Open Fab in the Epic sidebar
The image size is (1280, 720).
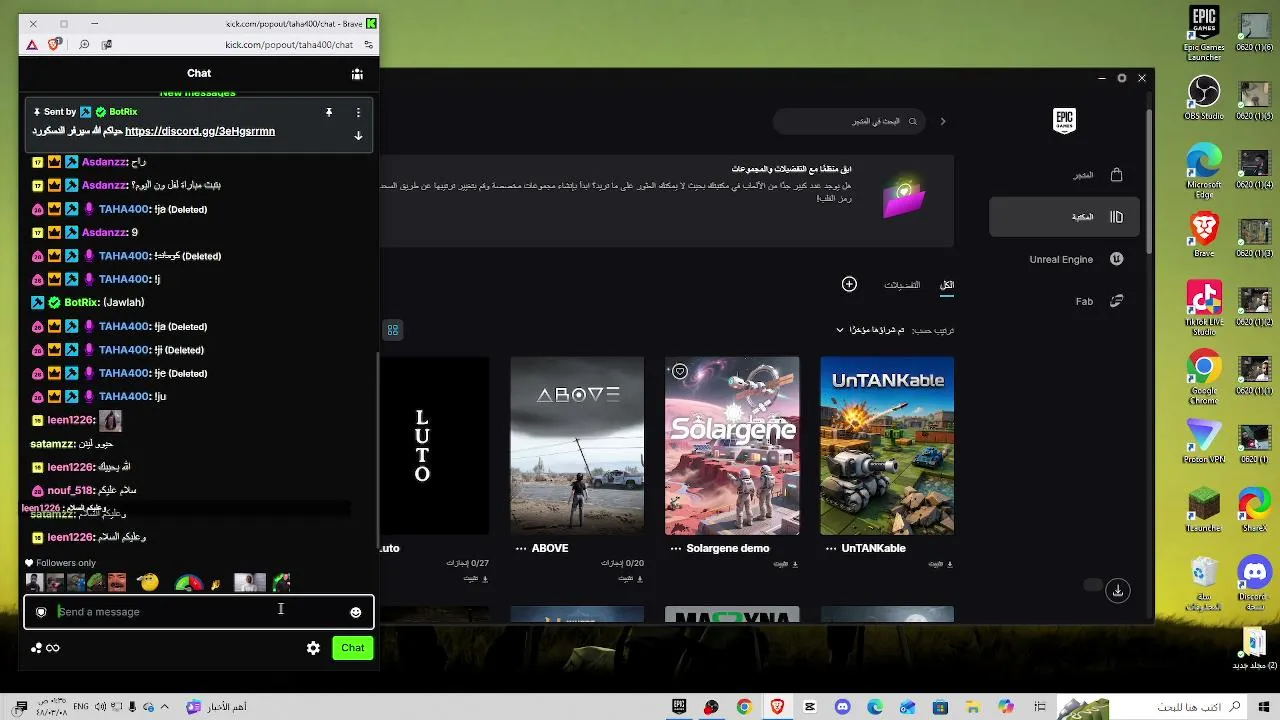pyautogui.click(x=1065, y=301)
